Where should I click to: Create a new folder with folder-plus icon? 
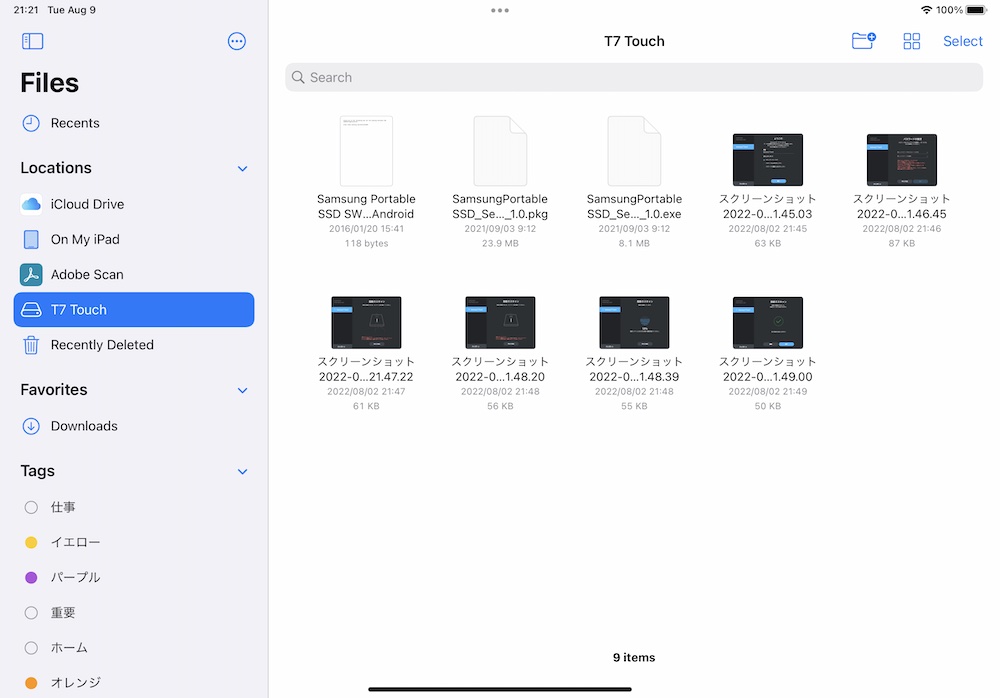point(864,41)
